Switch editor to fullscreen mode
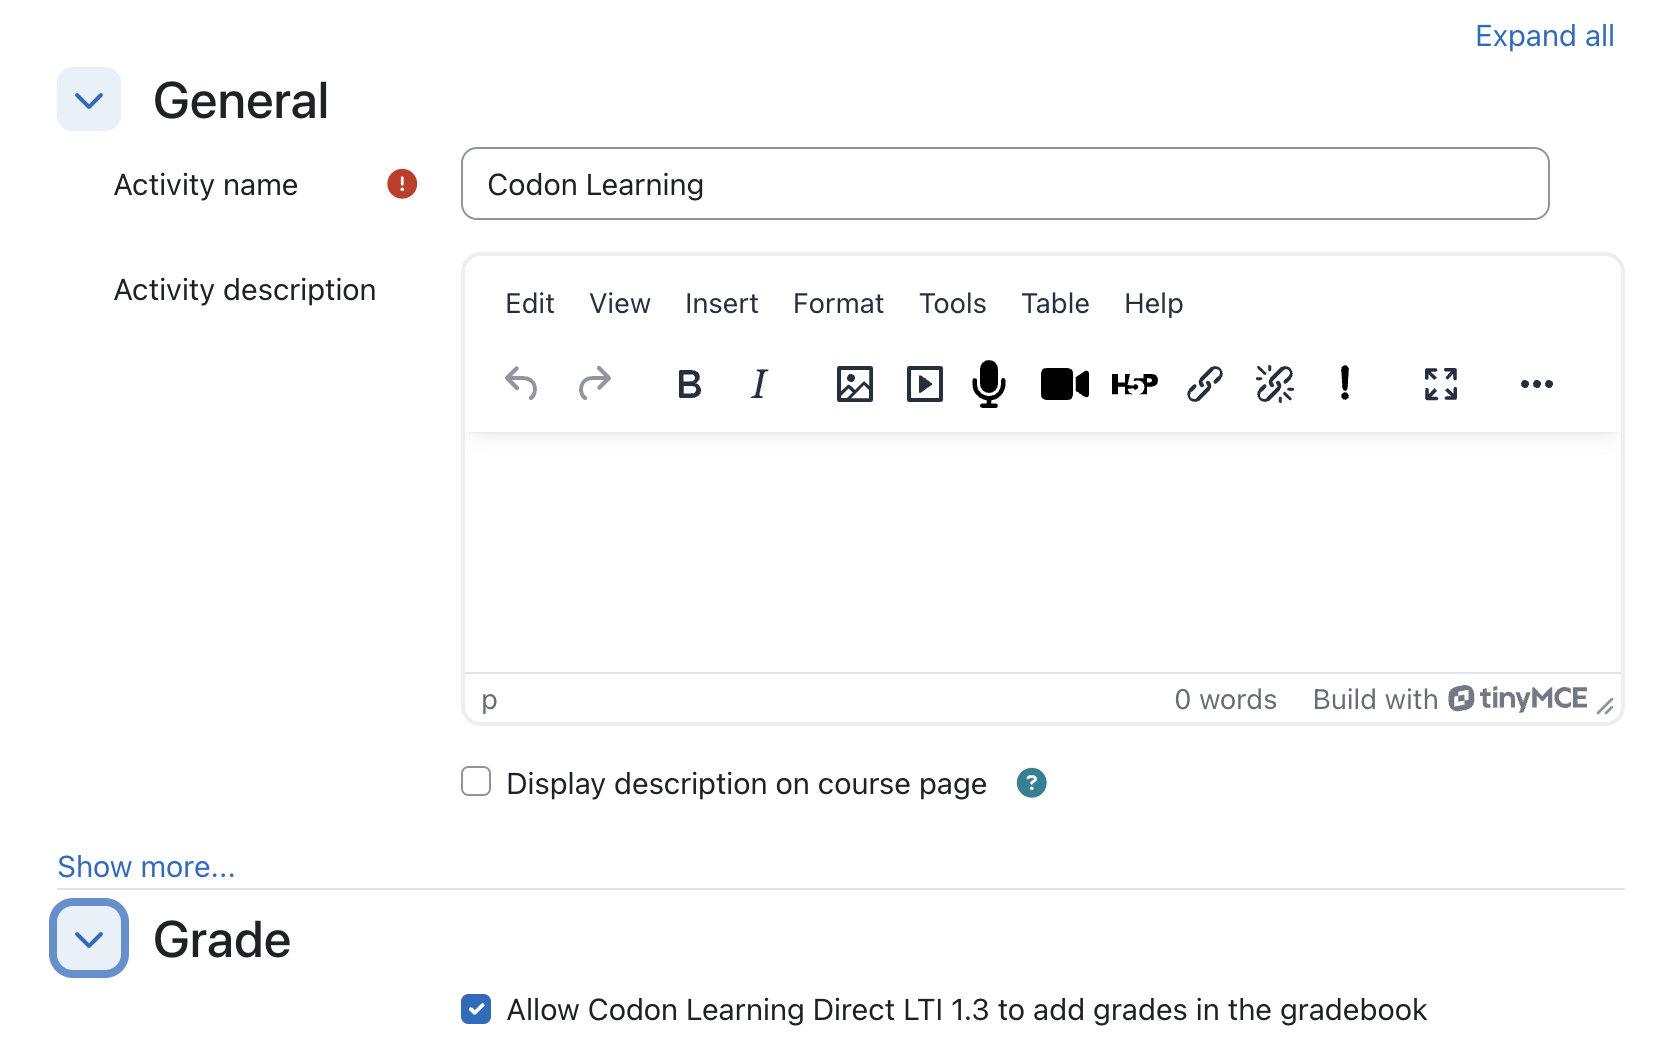This screenshot has height=1056, width=1666. point(1441,384)
